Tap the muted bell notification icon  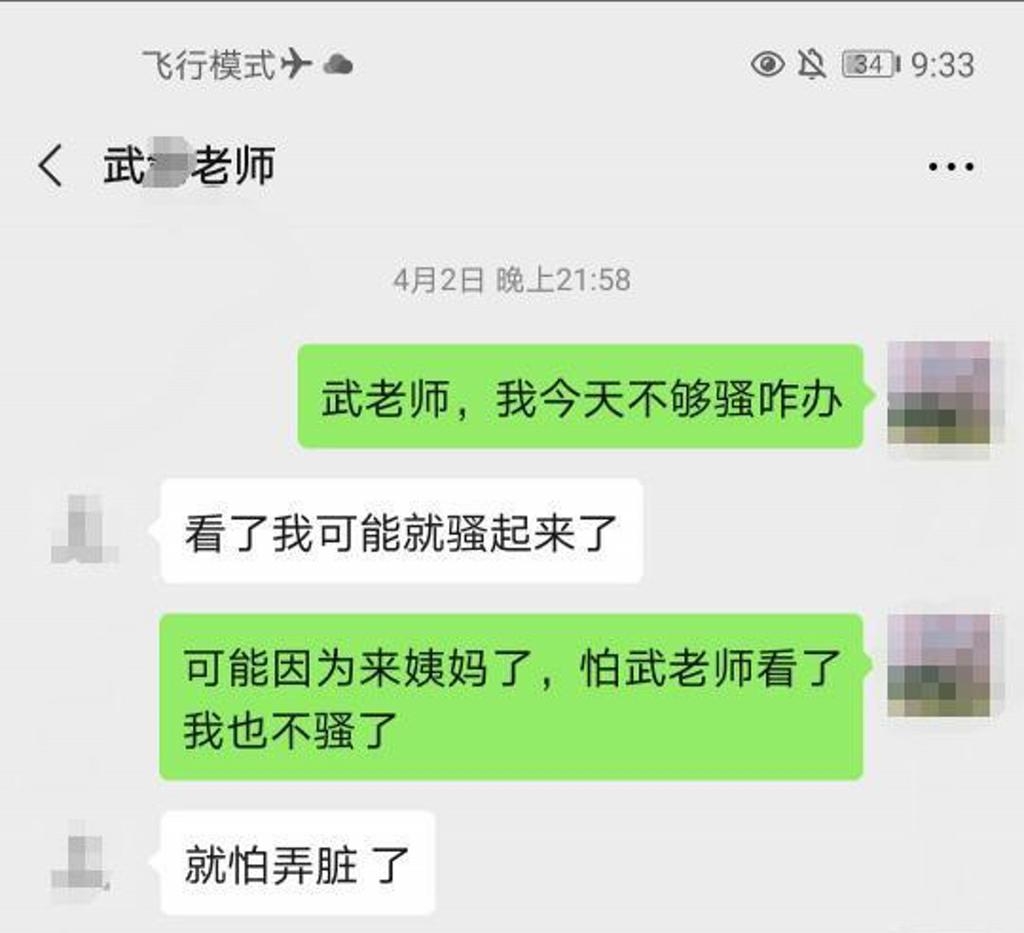click(812, 65)
